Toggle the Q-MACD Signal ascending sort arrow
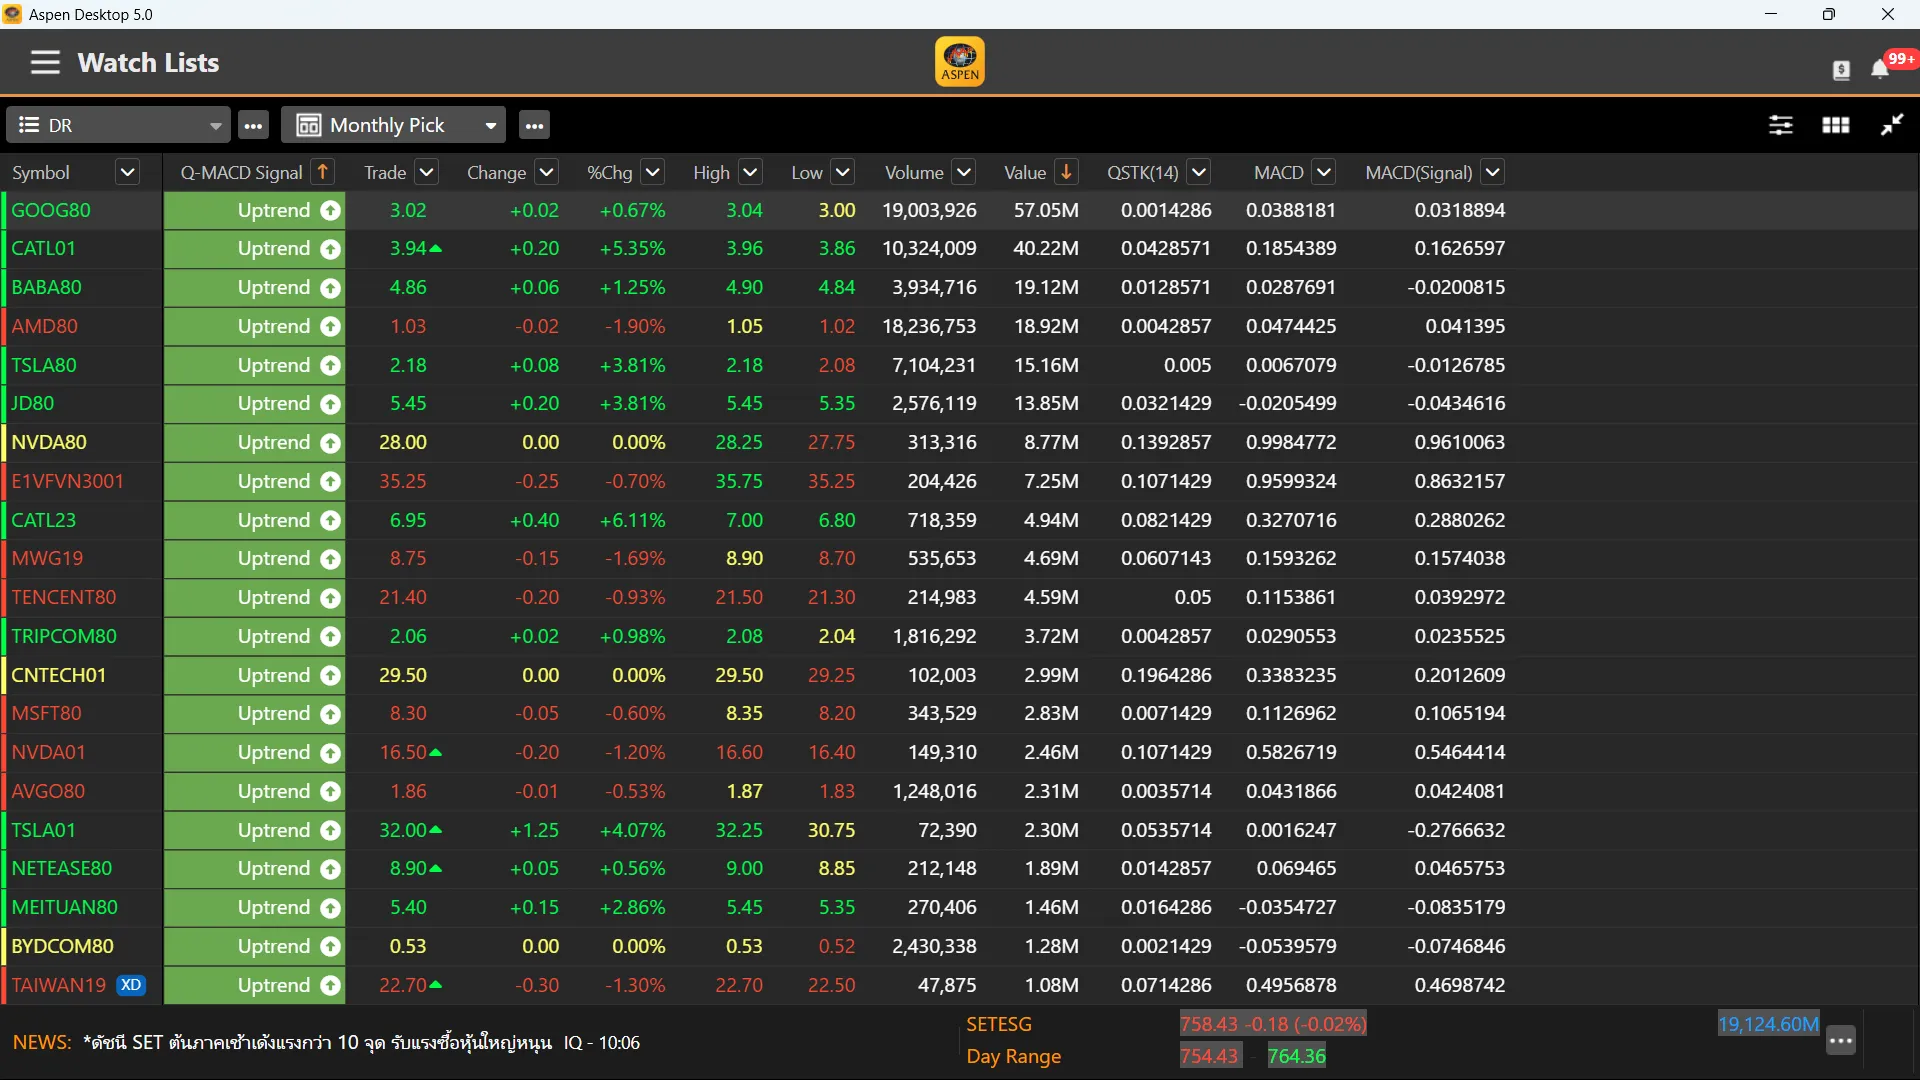This screenshot has height=1080, width=1920. point(323,172)
